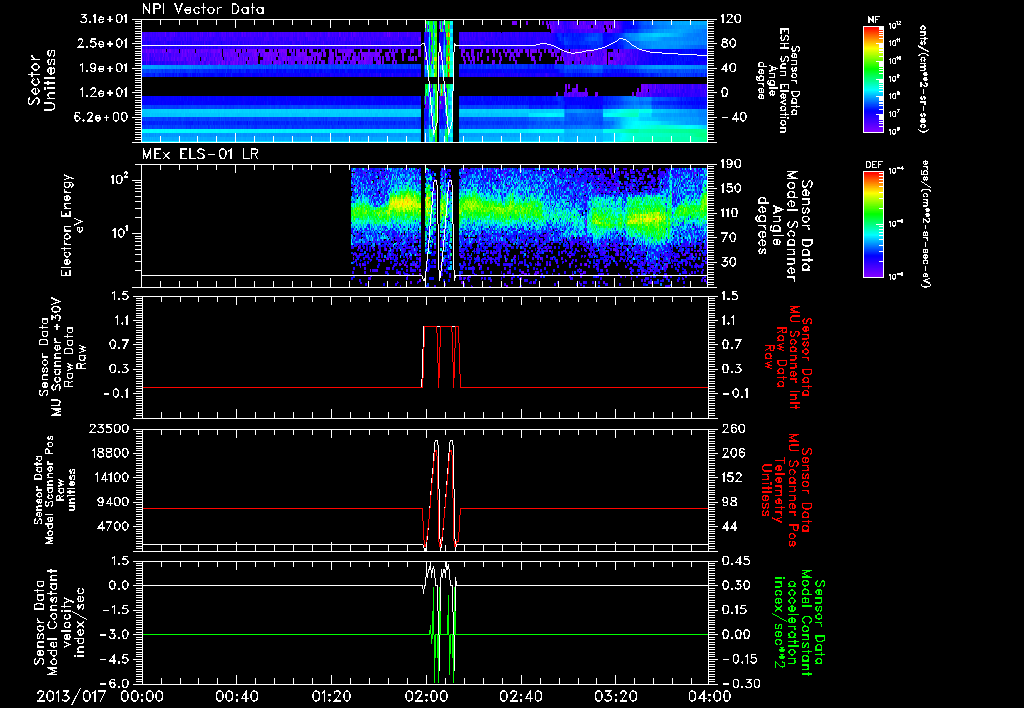Click the 00:40 time axis label
The height and width of the screenshot is (708, 1024).
coord(237,696)
